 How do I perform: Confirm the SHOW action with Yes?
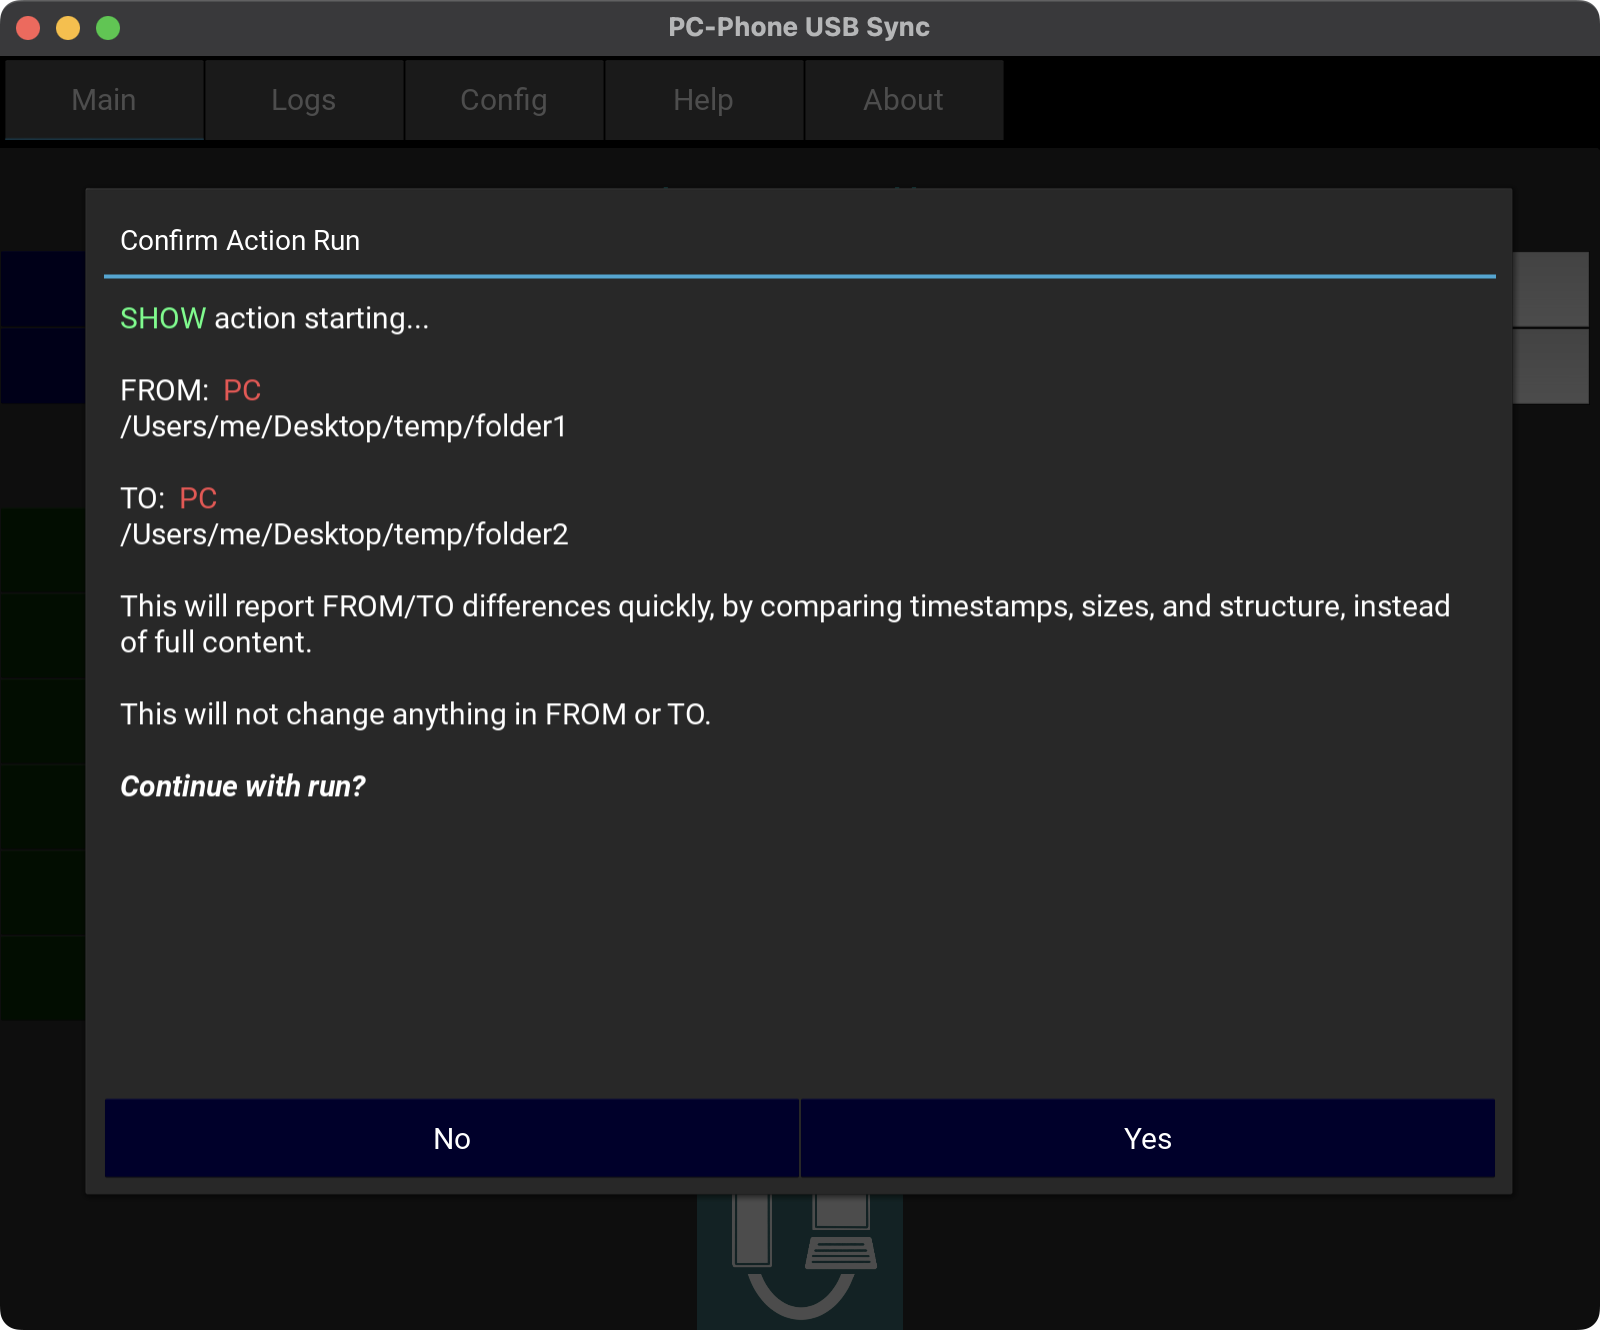click(x=1147, y=1138)
